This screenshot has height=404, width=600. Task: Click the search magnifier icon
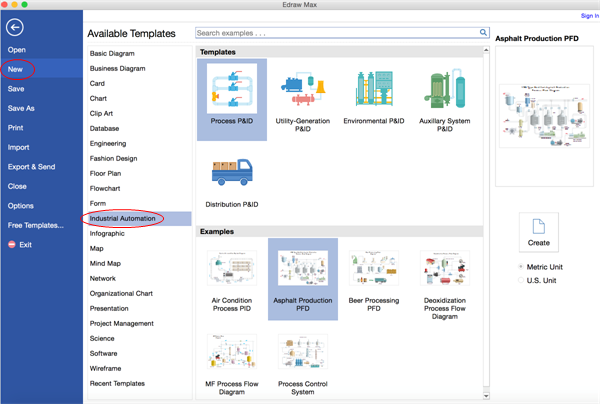point(483,33)
